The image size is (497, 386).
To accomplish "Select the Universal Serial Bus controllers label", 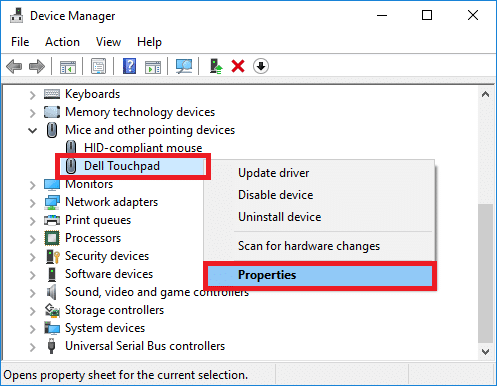I will click(x=145, y=346).
